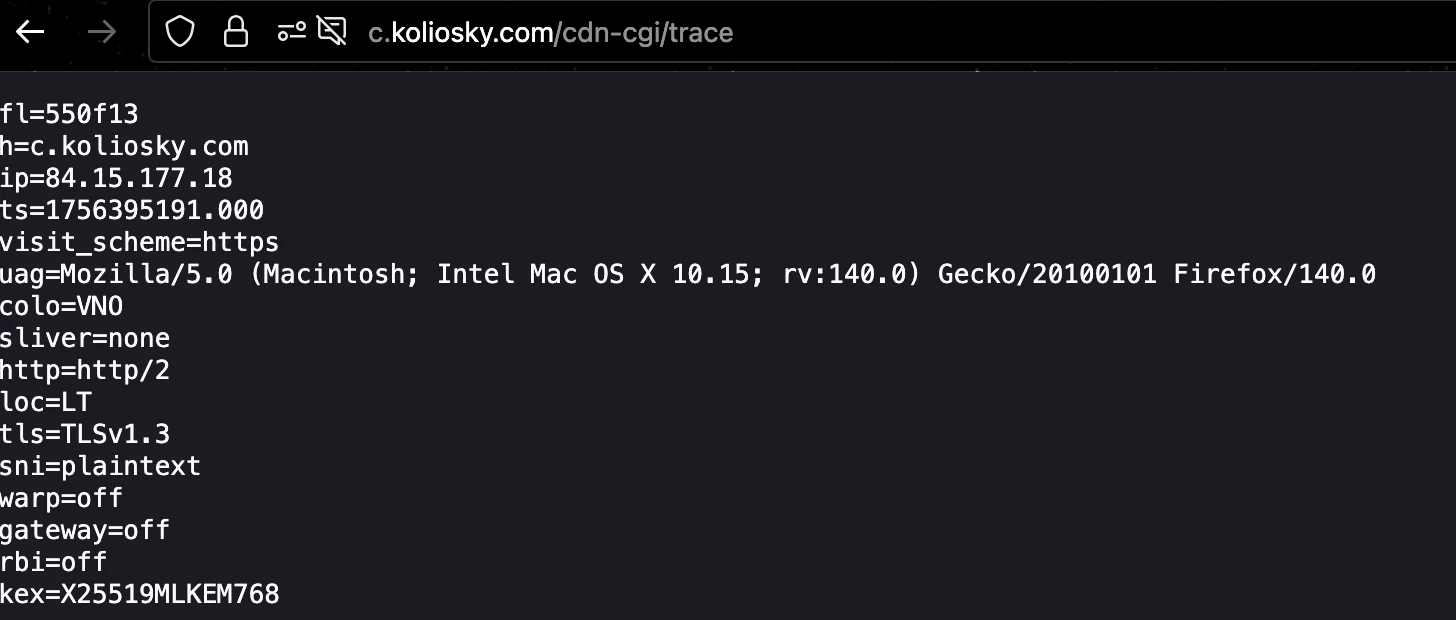Open the tracking protection shield panel
This screenshot has width=1456, height=620.
point(180,32)
